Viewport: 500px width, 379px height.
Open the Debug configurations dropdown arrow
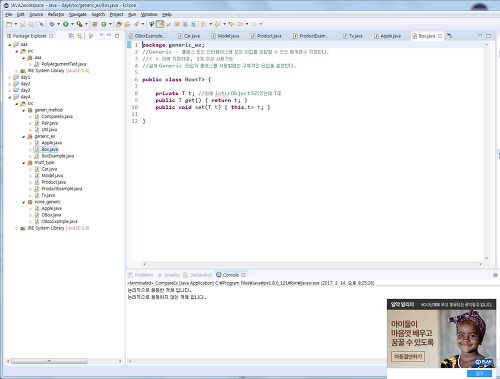(58, 24)
